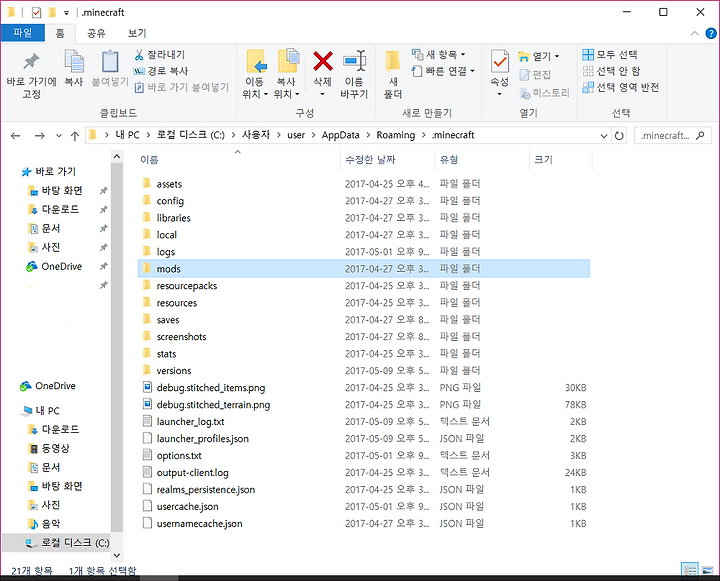Click Cut (잘라내기) in ribbon
Viewport: 720px width, 581px height.
coord(159,55)
